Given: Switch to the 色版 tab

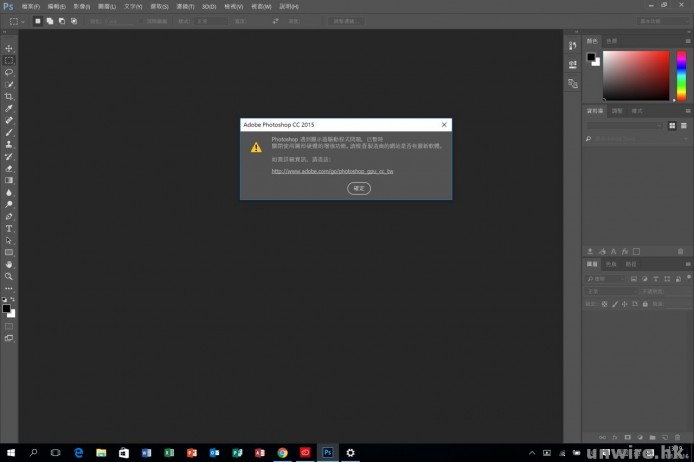Looking at the screenshot, I should click(611, 264).
